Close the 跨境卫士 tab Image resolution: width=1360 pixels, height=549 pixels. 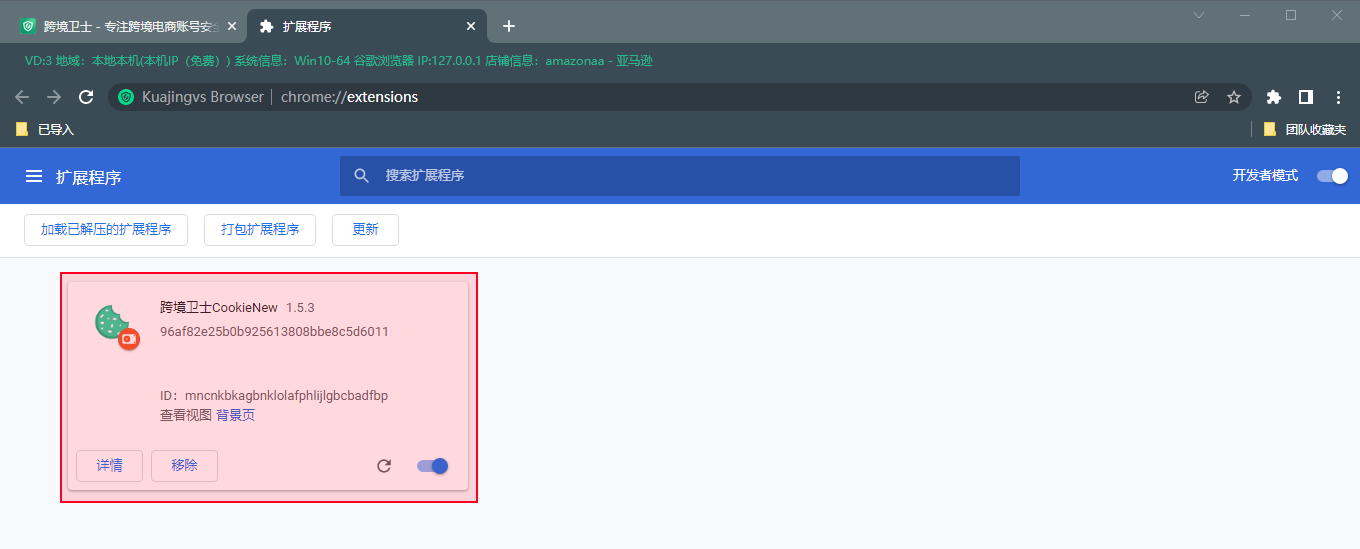click(232, 26)
